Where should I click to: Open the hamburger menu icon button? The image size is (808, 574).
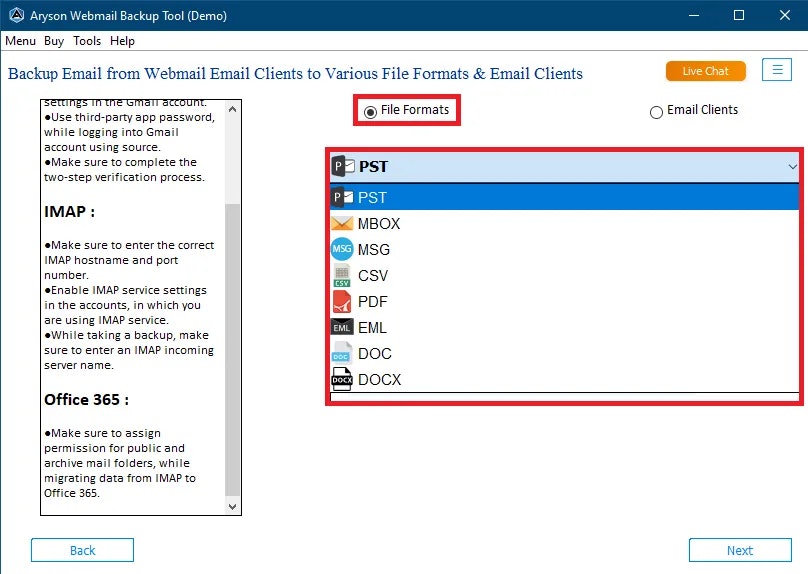777,69
